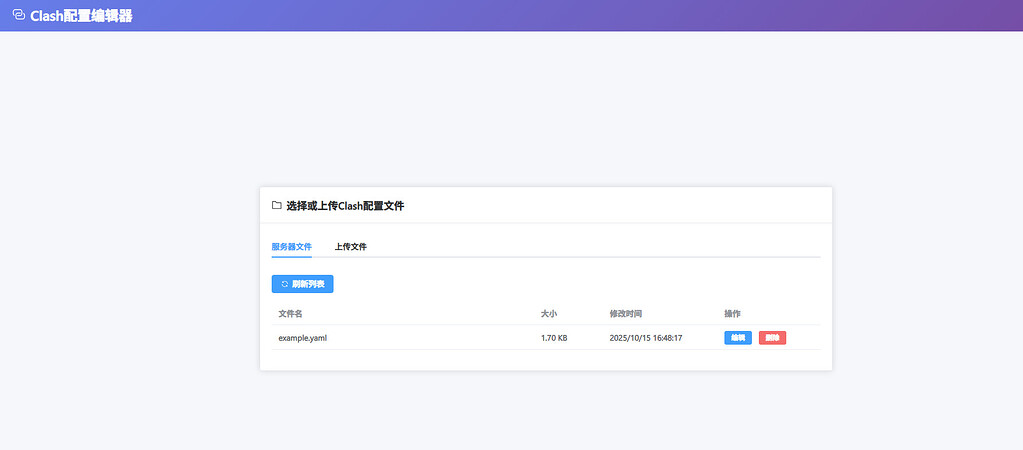Click the 选择或上传Clash配置文件 heading
Screen dimensions: 1023x450
pyautogui.click(x=345, y=205)
